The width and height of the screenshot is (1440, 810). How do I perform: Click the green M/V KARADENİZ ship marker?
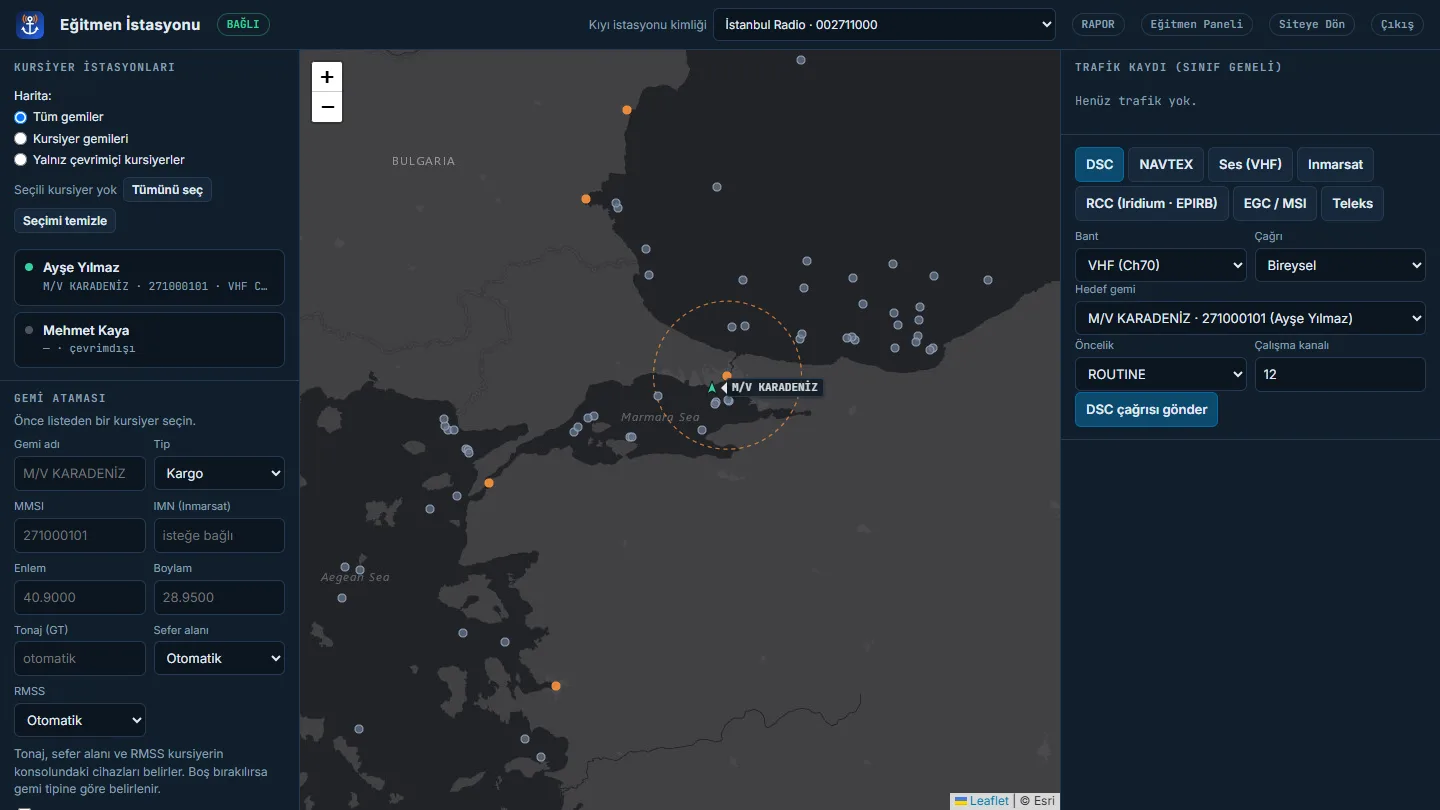point(712,388)
